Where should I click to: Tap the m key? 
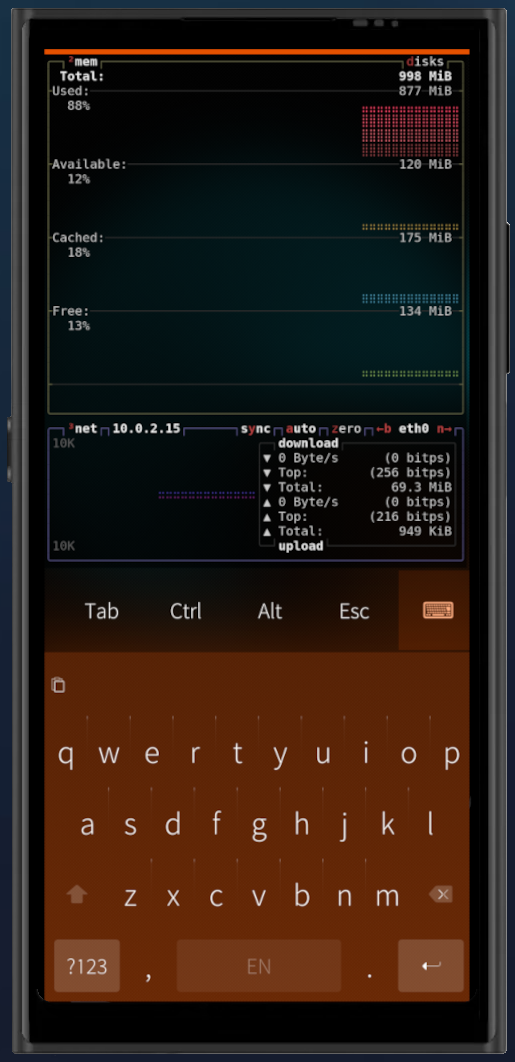(x=388, y=896)
